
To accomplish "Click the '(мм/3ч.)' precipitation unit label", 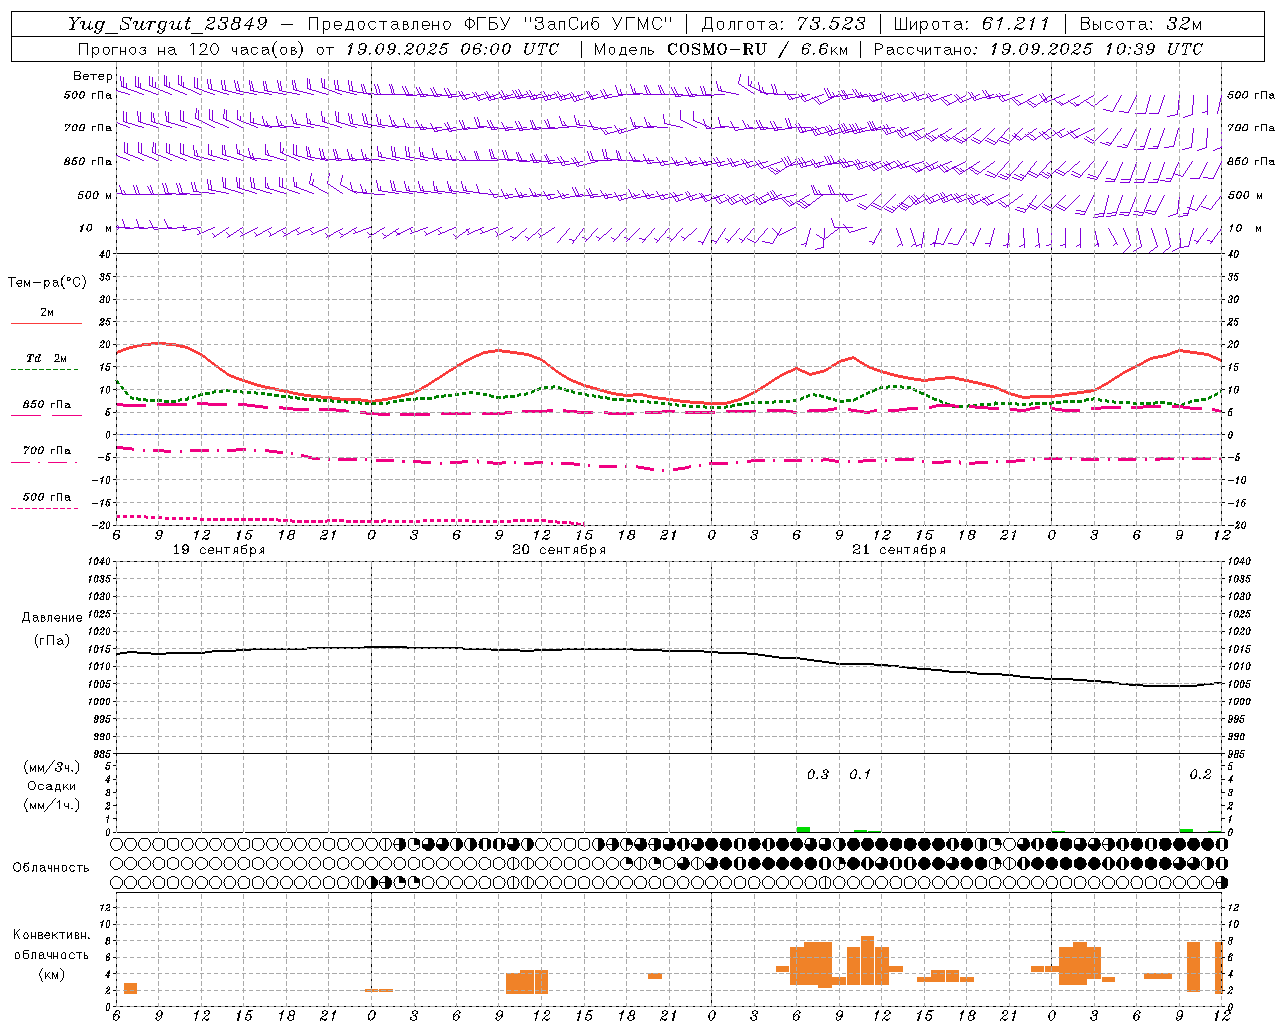I will coord(52,767).
